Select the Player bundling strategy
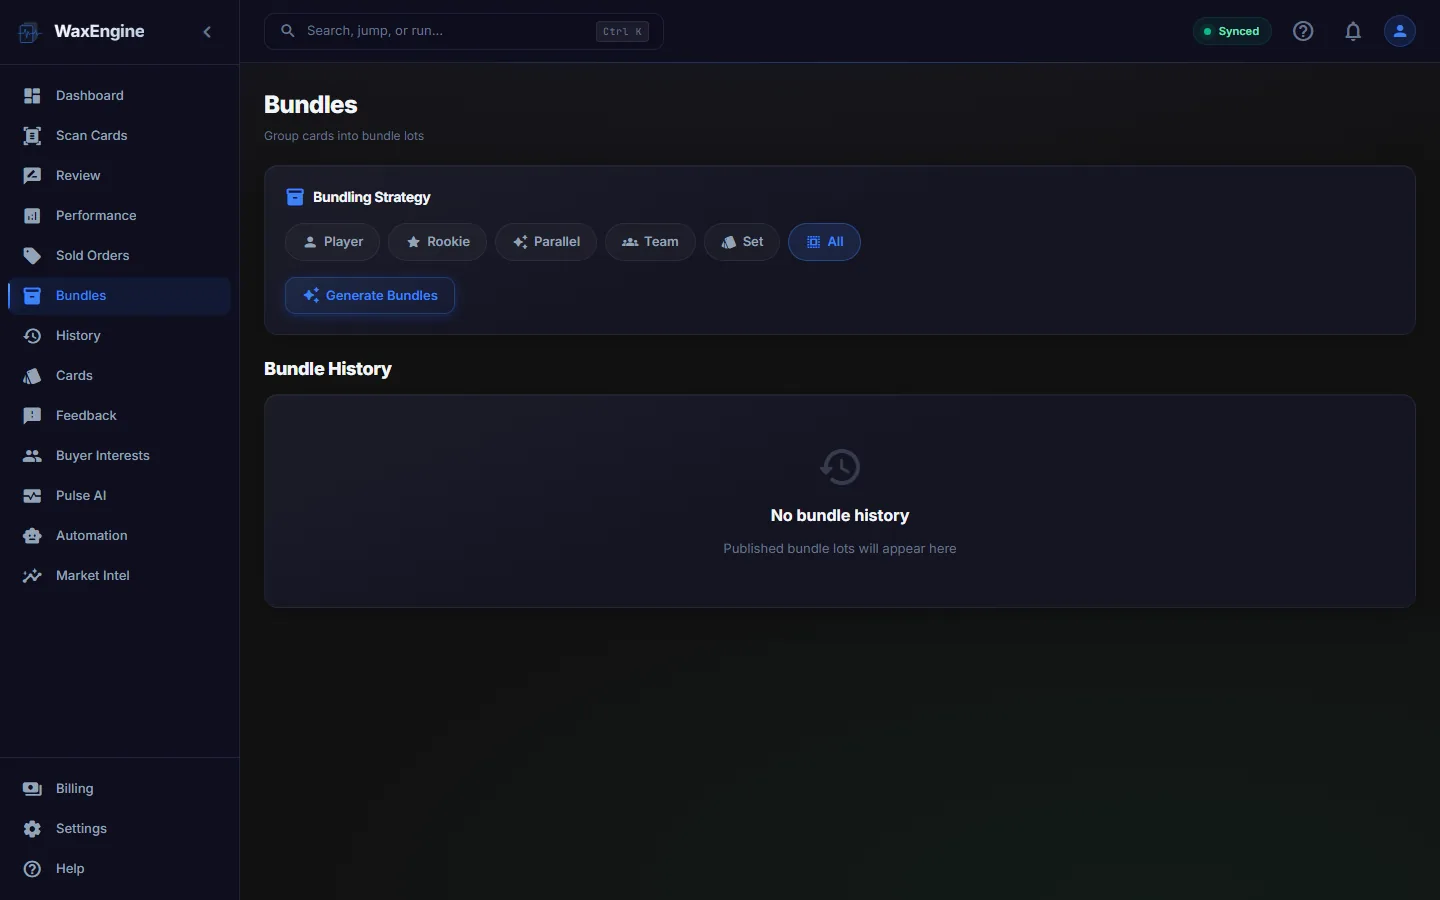 point(332,242)
